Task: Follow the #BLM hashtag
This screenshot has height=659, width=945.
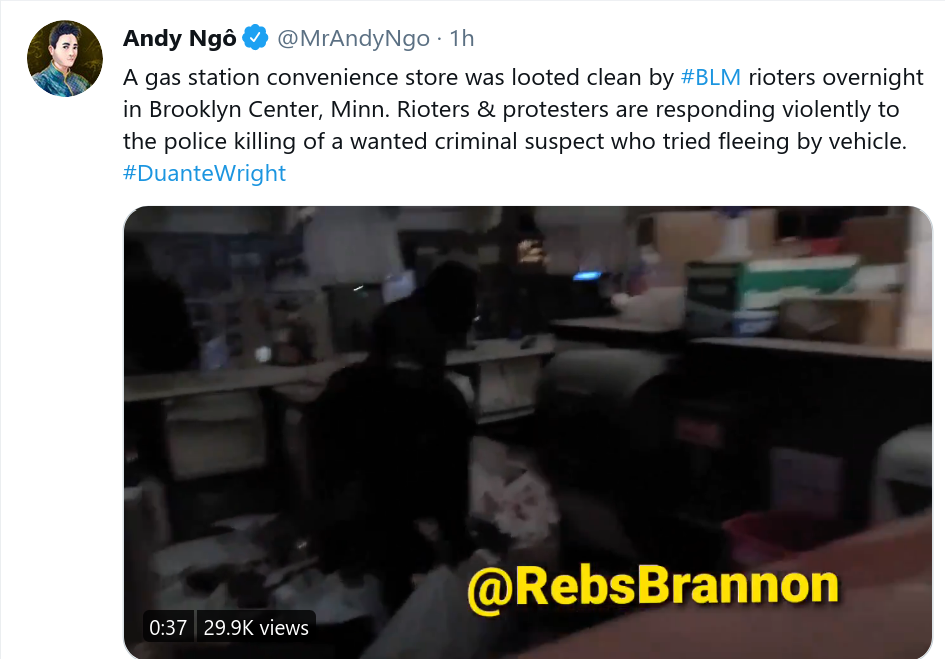Action: point(711,77)
